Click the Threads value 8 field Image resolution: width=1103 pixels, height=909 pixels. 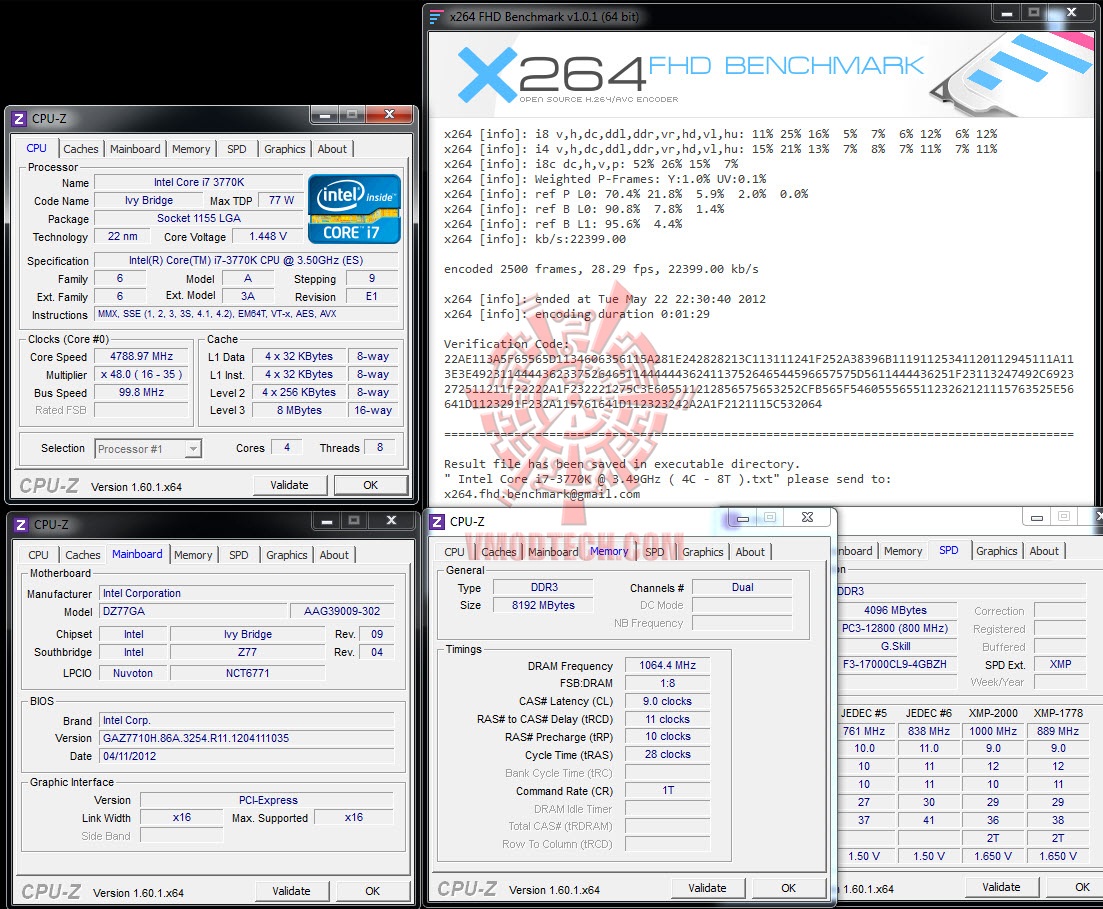[380, 447]
